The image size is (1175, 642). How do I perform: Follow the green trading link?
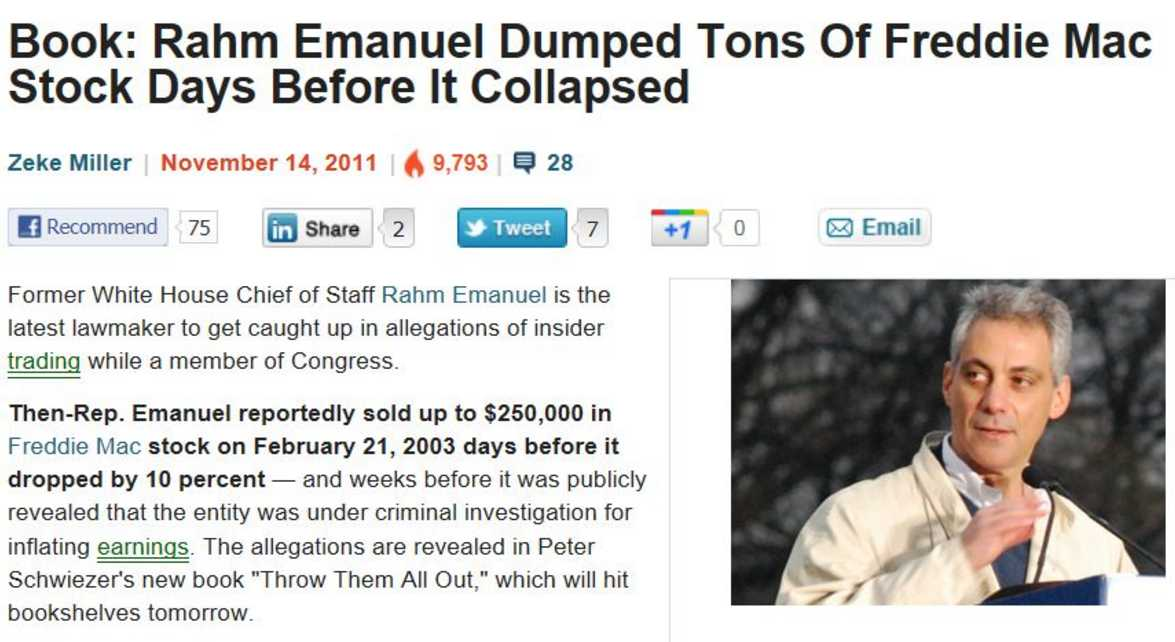pos(43,361)
